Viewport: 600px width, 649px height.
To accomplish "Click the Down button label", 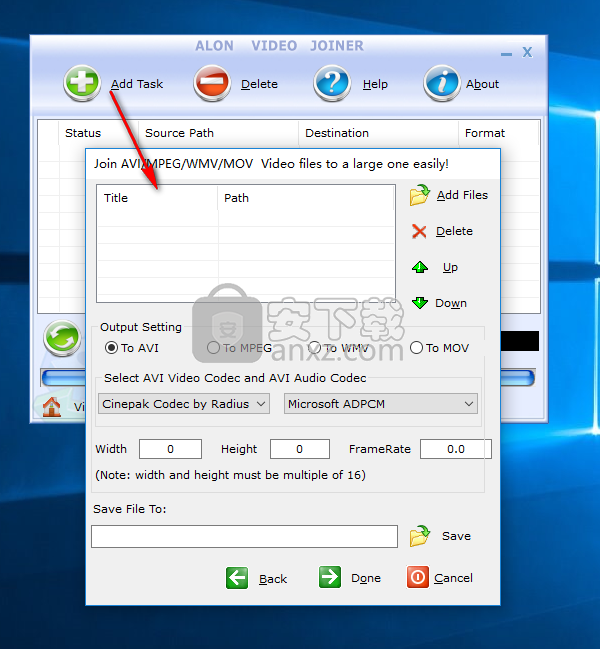I will pos(451,303).
